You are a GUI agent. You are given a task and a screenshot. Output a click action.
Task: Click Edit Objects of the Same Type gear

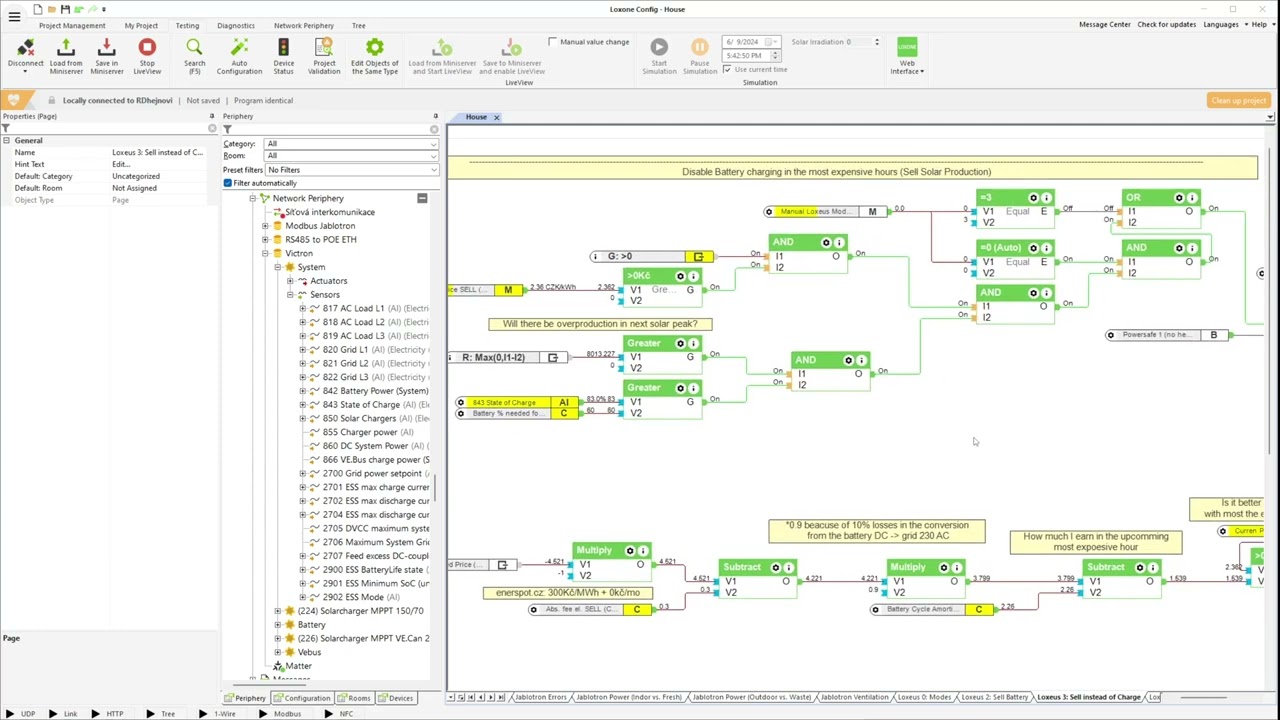coord(374,47)
